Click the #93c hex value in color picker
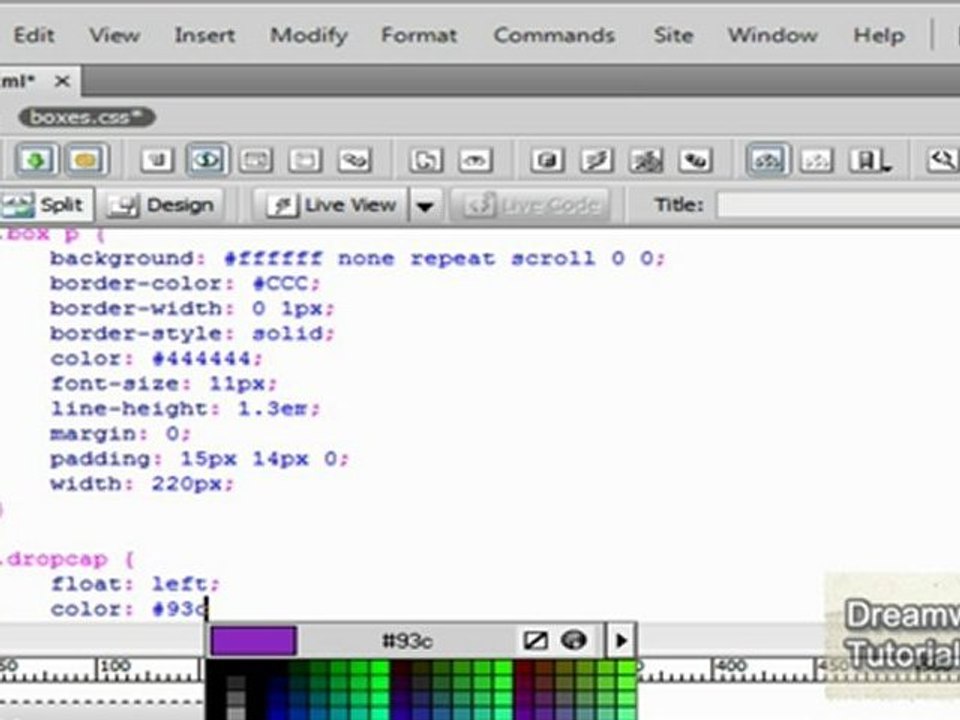960x720 pixels. pyautogui.click(x=407, y=641)
